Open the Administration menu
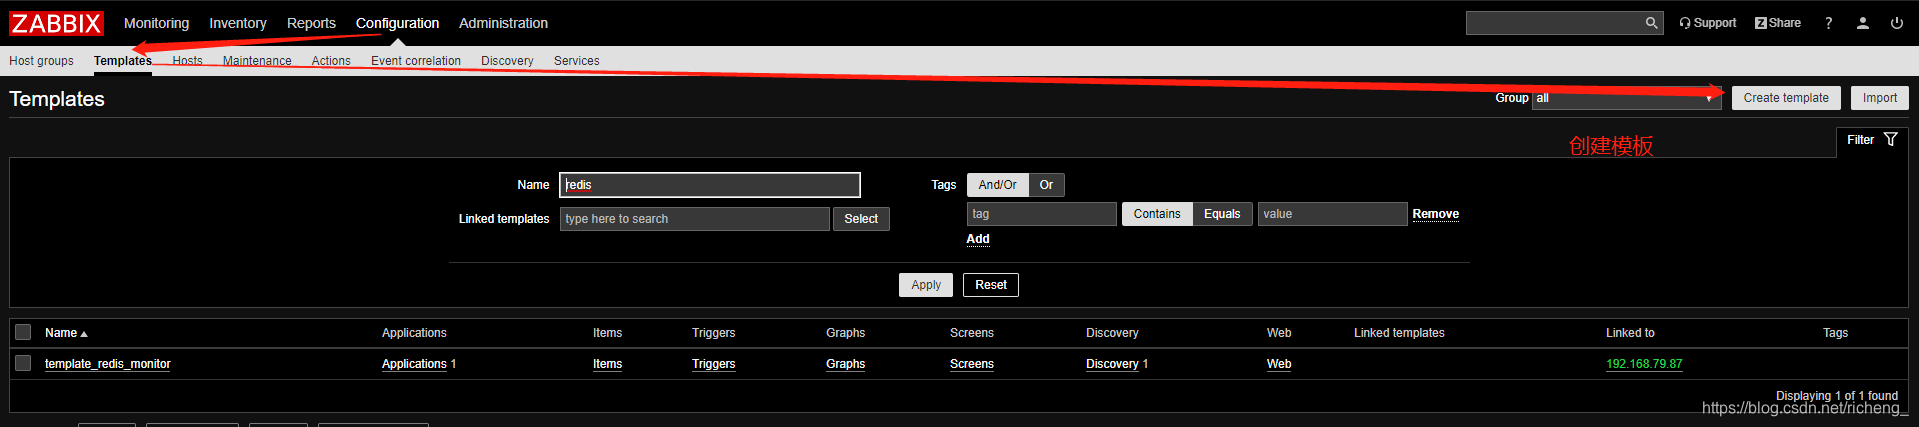1919x427 pixels. (503, 23)
